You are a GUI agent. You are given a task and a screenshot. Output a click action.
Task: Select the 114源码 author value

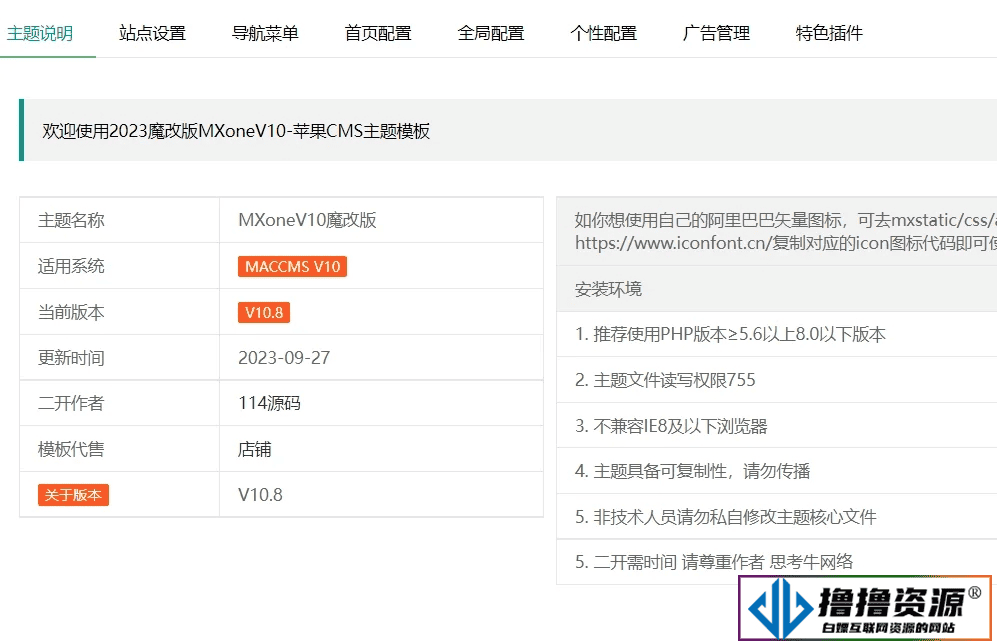pyautogui.click(x=270, y=403)
